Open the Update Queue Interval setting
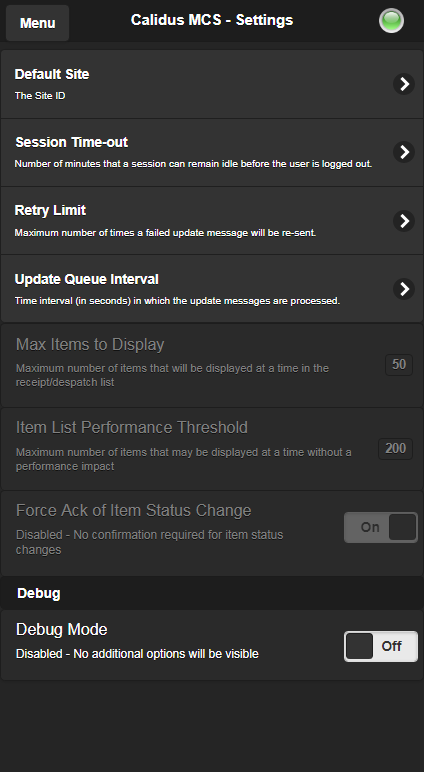The width and height of the screenshot is (424, 772). click(x=212, y=289)
